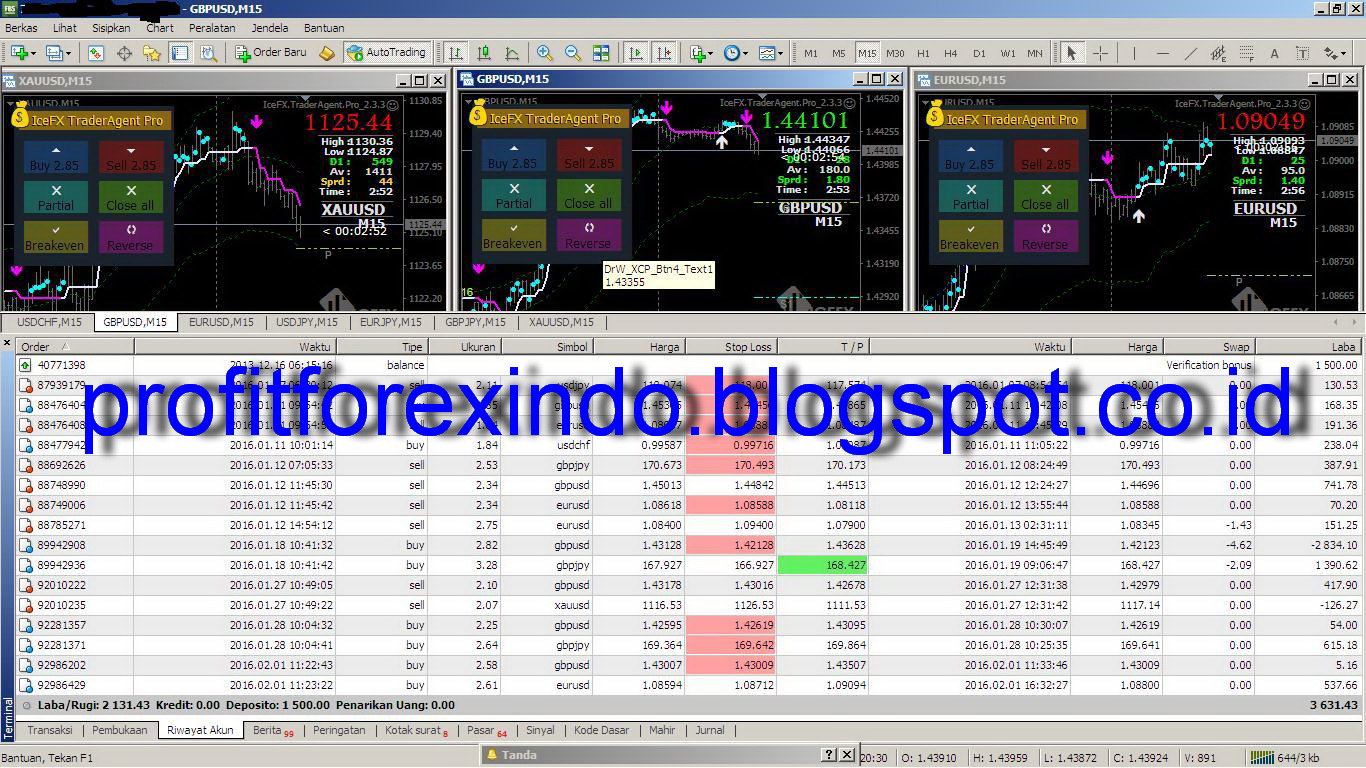Screen dimensions: 1366x768
Task: Pick the Trendline drawing tool
Action: coord(1190,53)
